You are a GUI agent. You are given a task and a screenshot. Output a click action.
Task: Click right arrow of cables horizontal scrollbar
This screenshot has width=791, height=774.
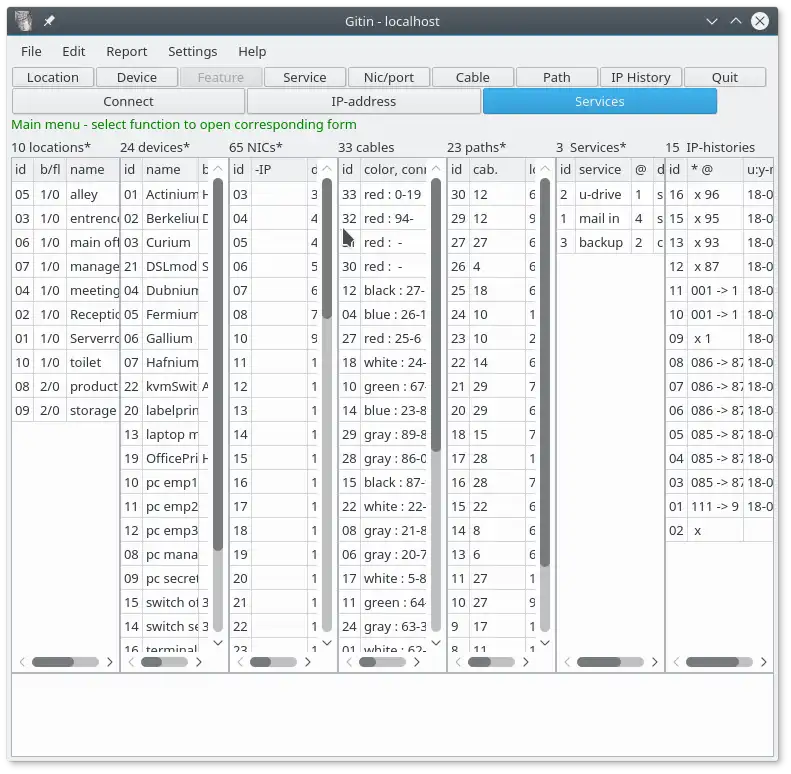click(x=417, y=662)
